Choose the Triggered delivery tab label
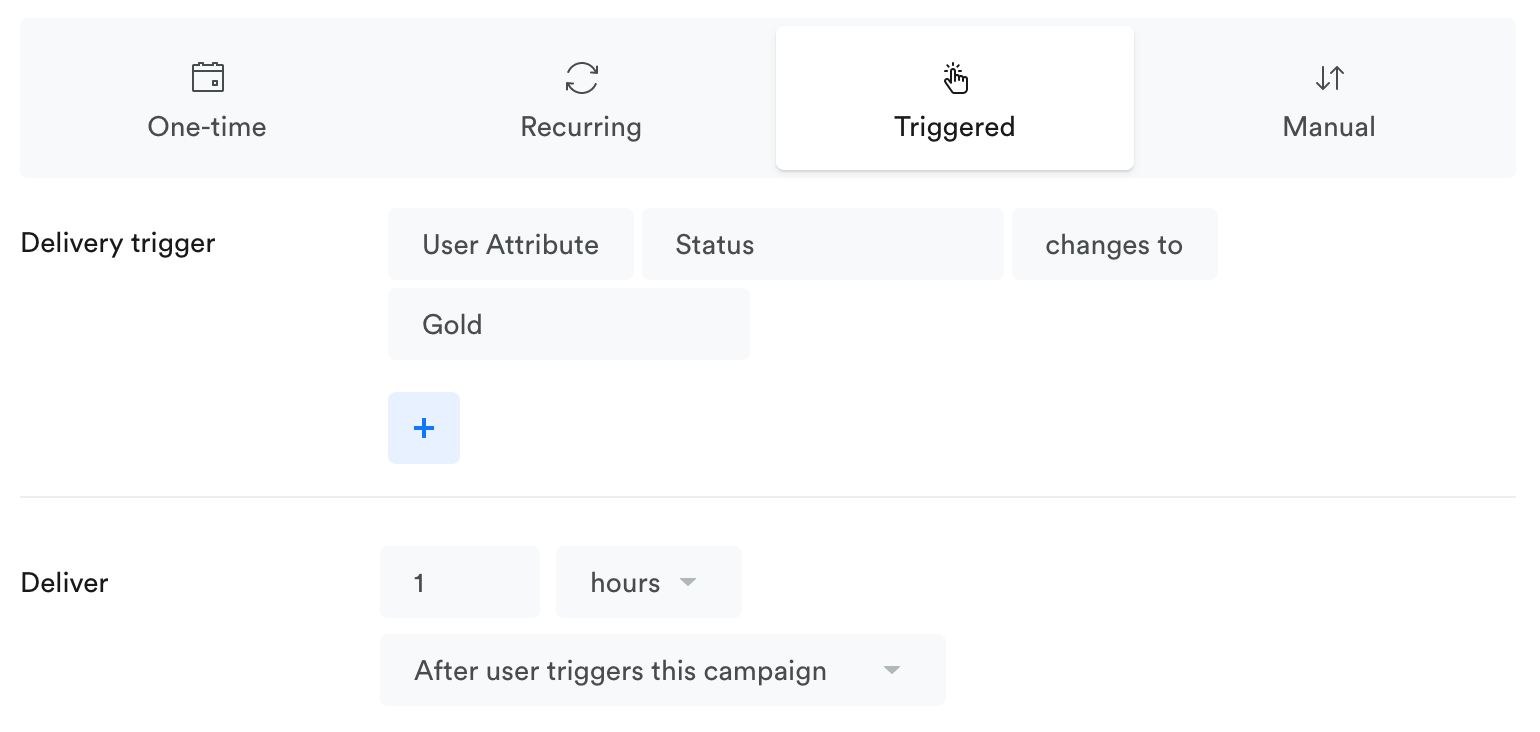This screenshot has width=1540, height=732. point(955,127)
